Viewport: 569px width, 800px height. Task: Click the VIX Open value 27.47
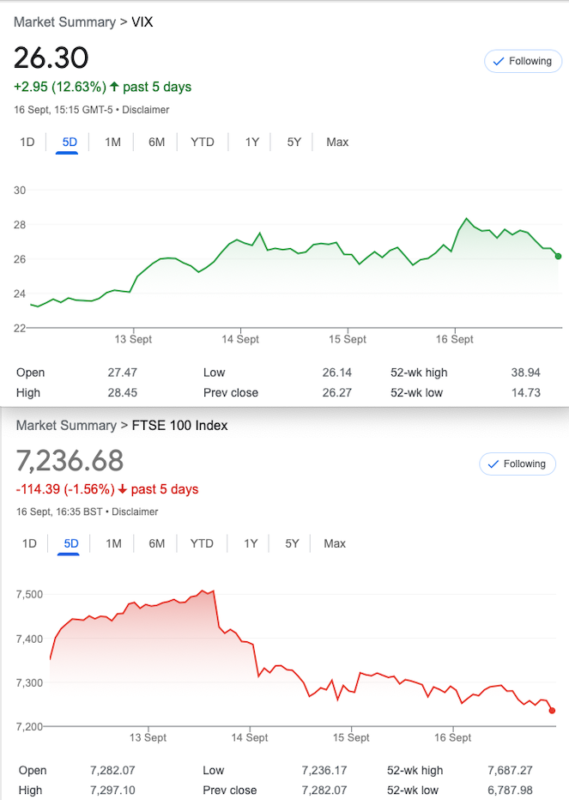coord(122,372)
